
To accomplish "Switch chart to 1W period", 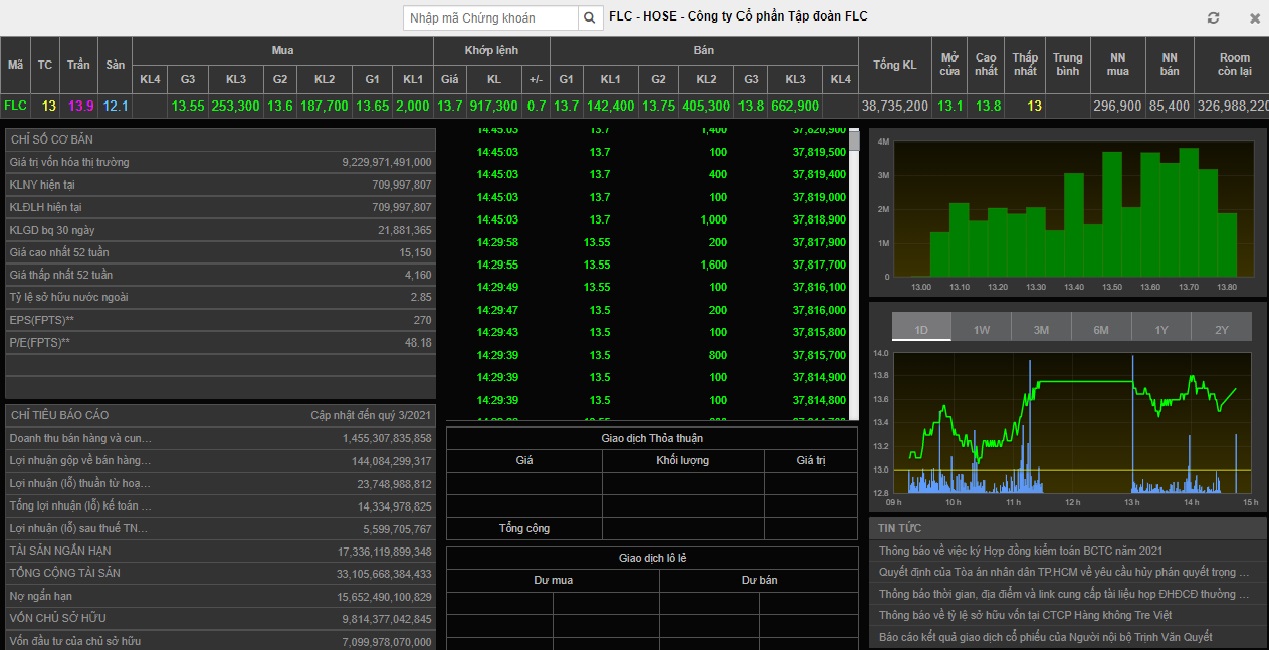I will coord(981,329).
